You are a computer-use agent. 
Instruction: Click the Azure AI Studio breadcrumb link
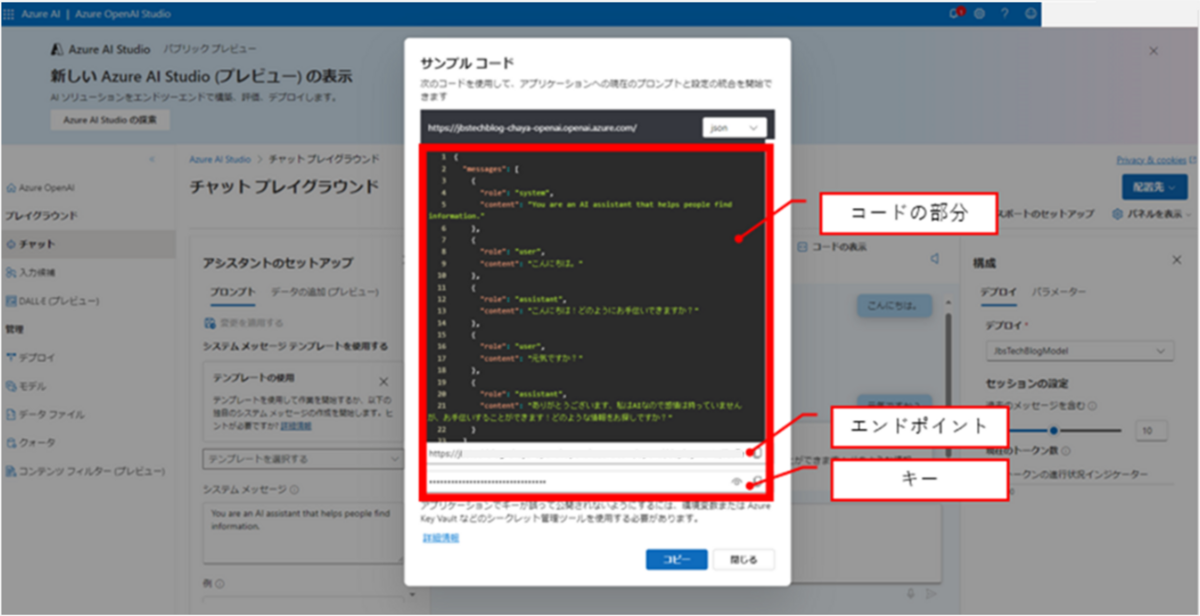[219, 159]
